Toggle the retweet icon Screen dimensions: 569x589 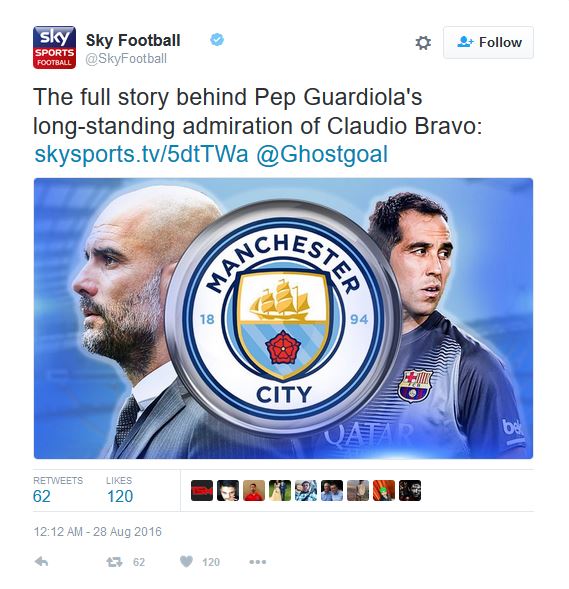pyautogui.click(x=114, y=562)
